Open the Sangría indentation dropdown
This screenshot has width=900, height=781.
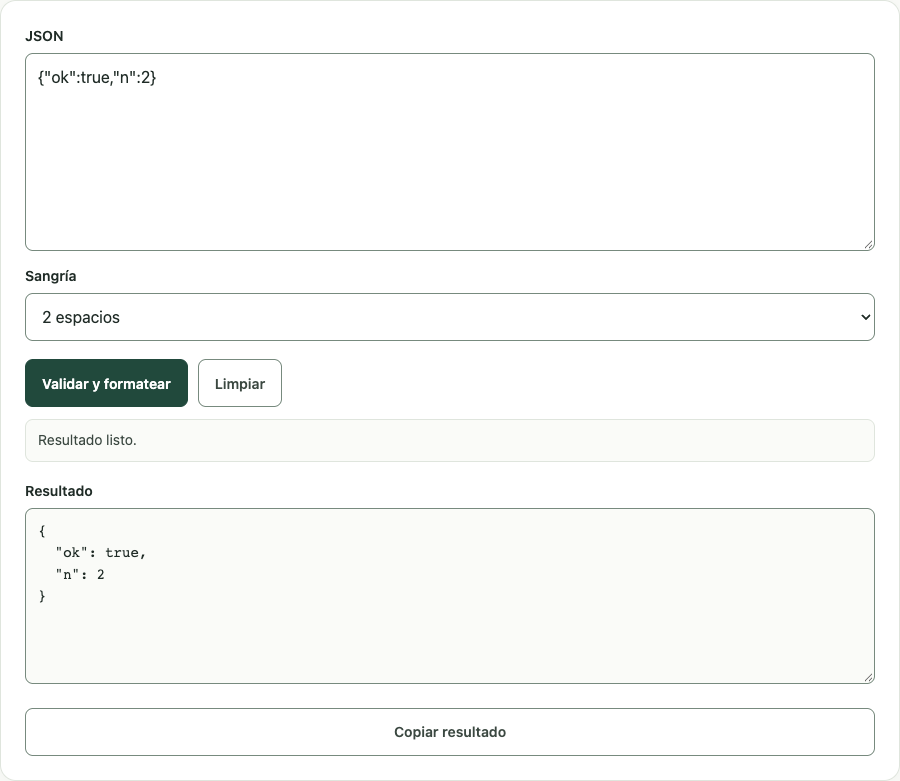point(450,317)
